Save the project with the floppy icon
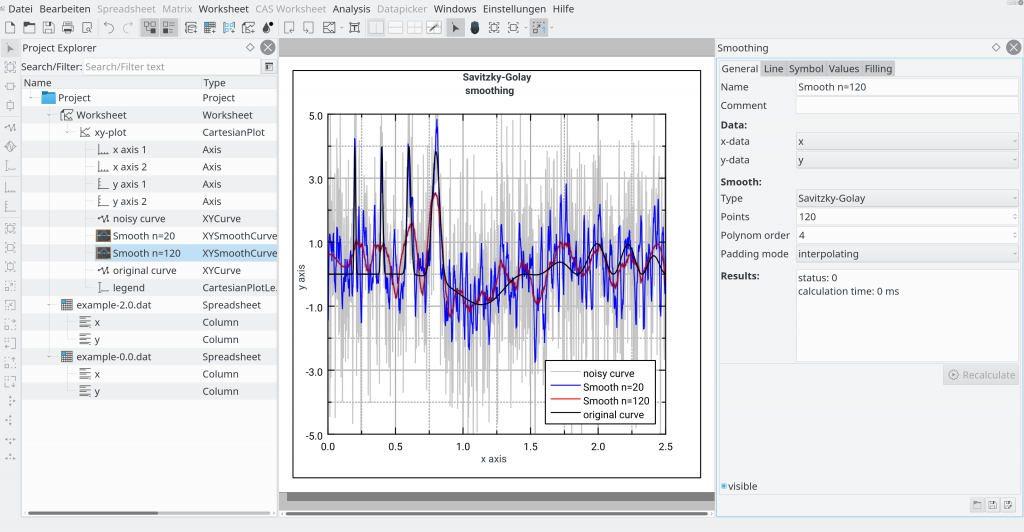This screenshot has width=1024, height=532. pos(48,27)
